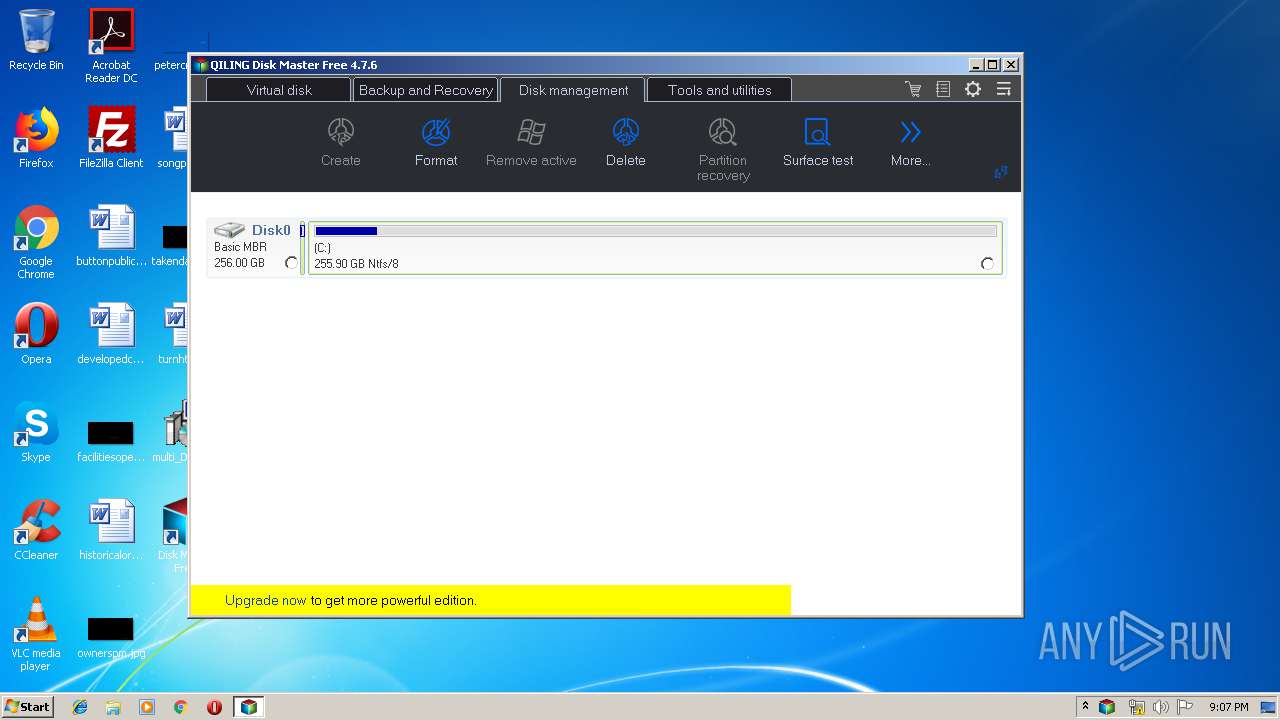Viewport: 1280px width, 720px height.
Task: Start the Surface test tool
Action: point(818,132)
